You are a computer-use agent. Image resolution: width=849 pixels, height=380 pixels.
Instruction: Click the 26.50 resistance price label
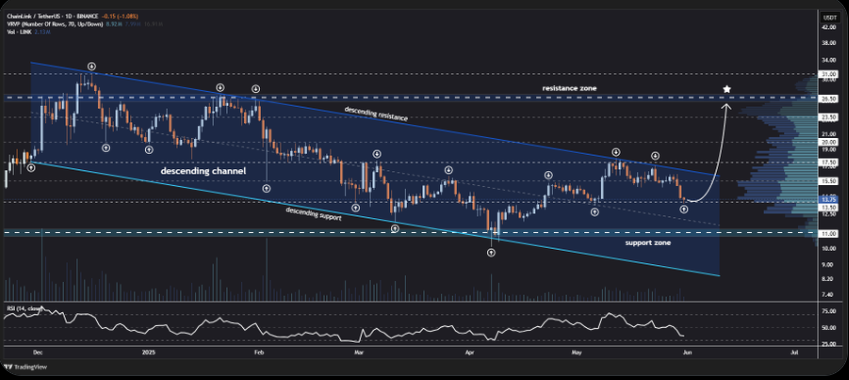[828, 98]
